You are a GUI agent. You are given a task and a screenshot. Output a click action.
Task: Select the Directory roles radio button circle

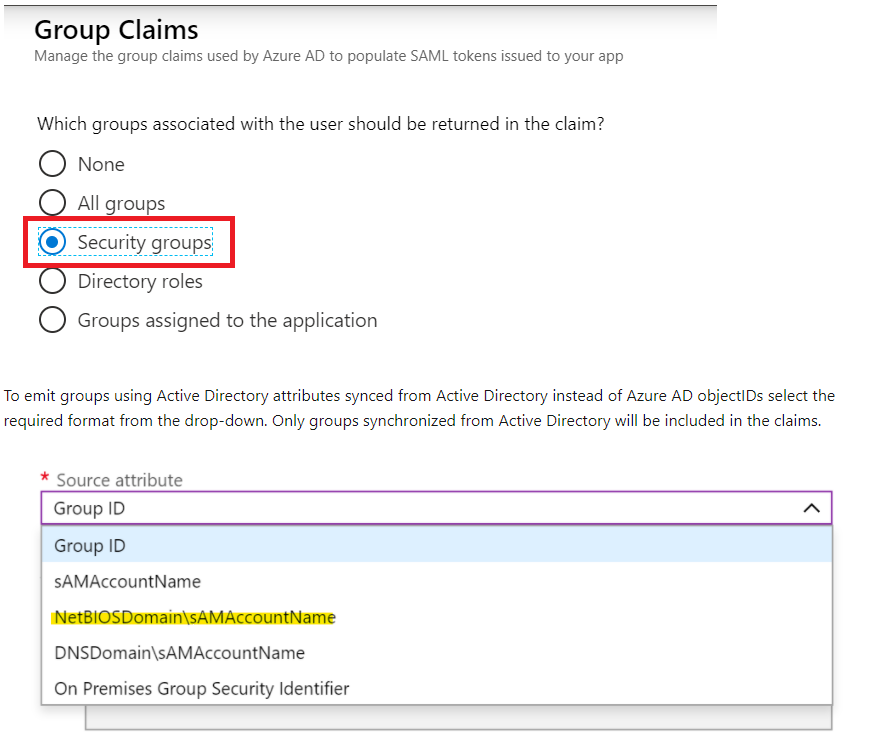pos(52,281)
